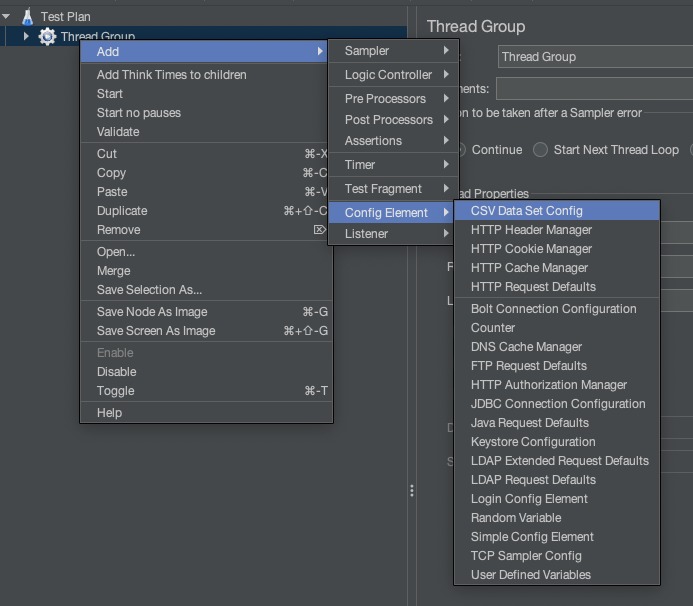This screenshot has height=606, width=693.
Task: Select Start Next Thread Loop radio button
Action: (x=540, y=150)
